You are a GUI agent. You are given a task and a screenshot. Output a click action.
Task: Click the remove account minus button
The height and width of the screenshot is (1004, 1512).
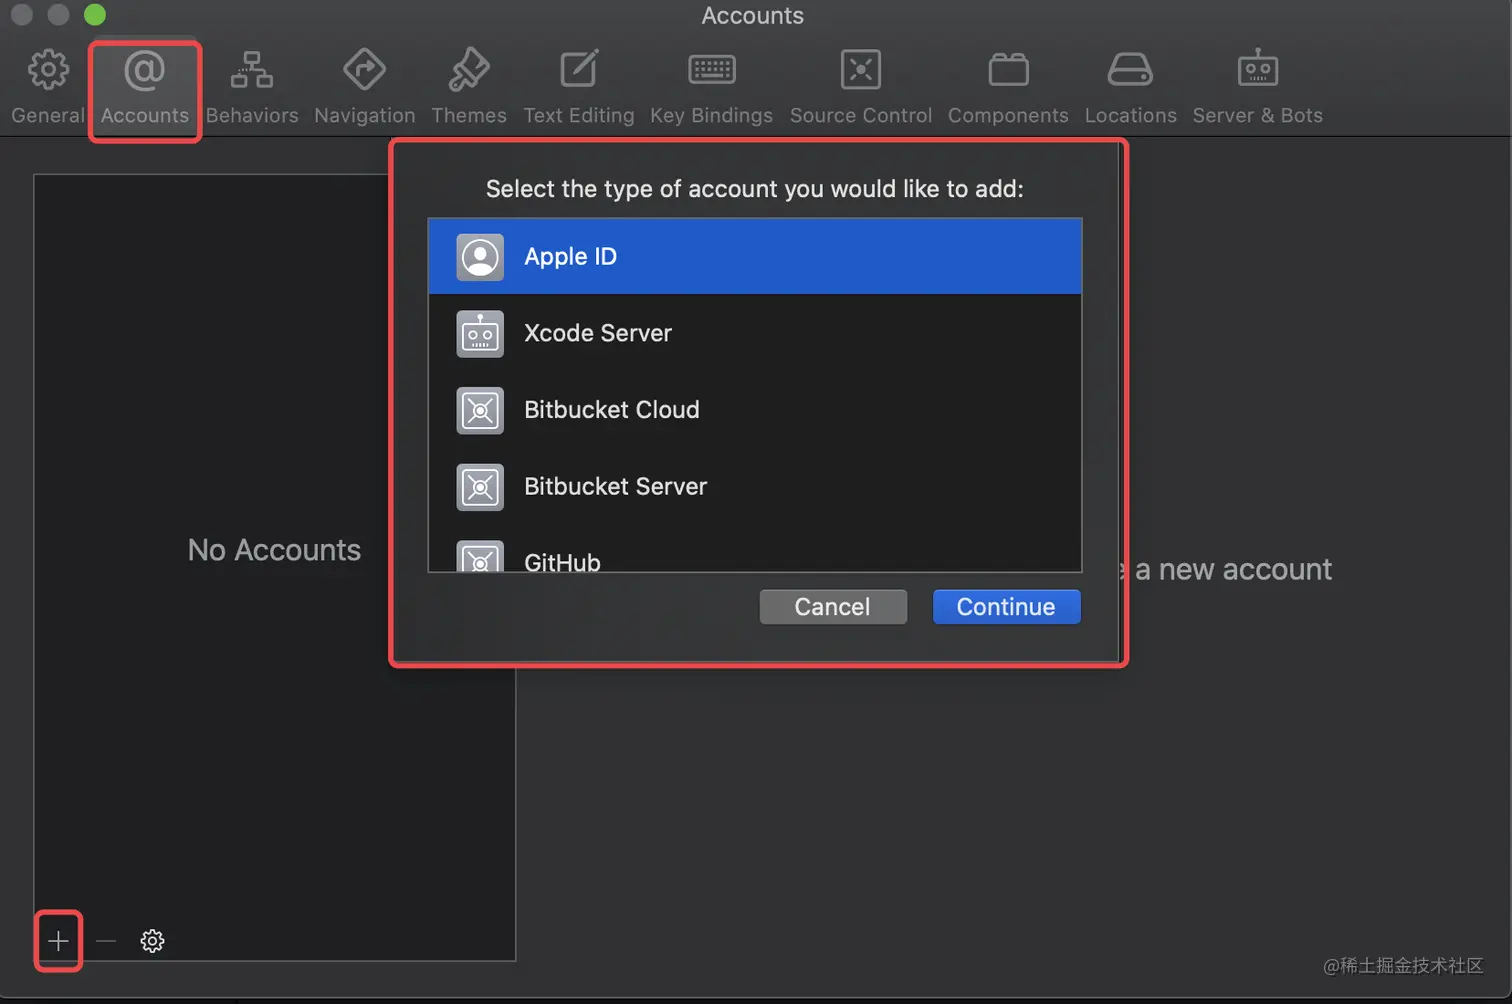tap(106, 941)
